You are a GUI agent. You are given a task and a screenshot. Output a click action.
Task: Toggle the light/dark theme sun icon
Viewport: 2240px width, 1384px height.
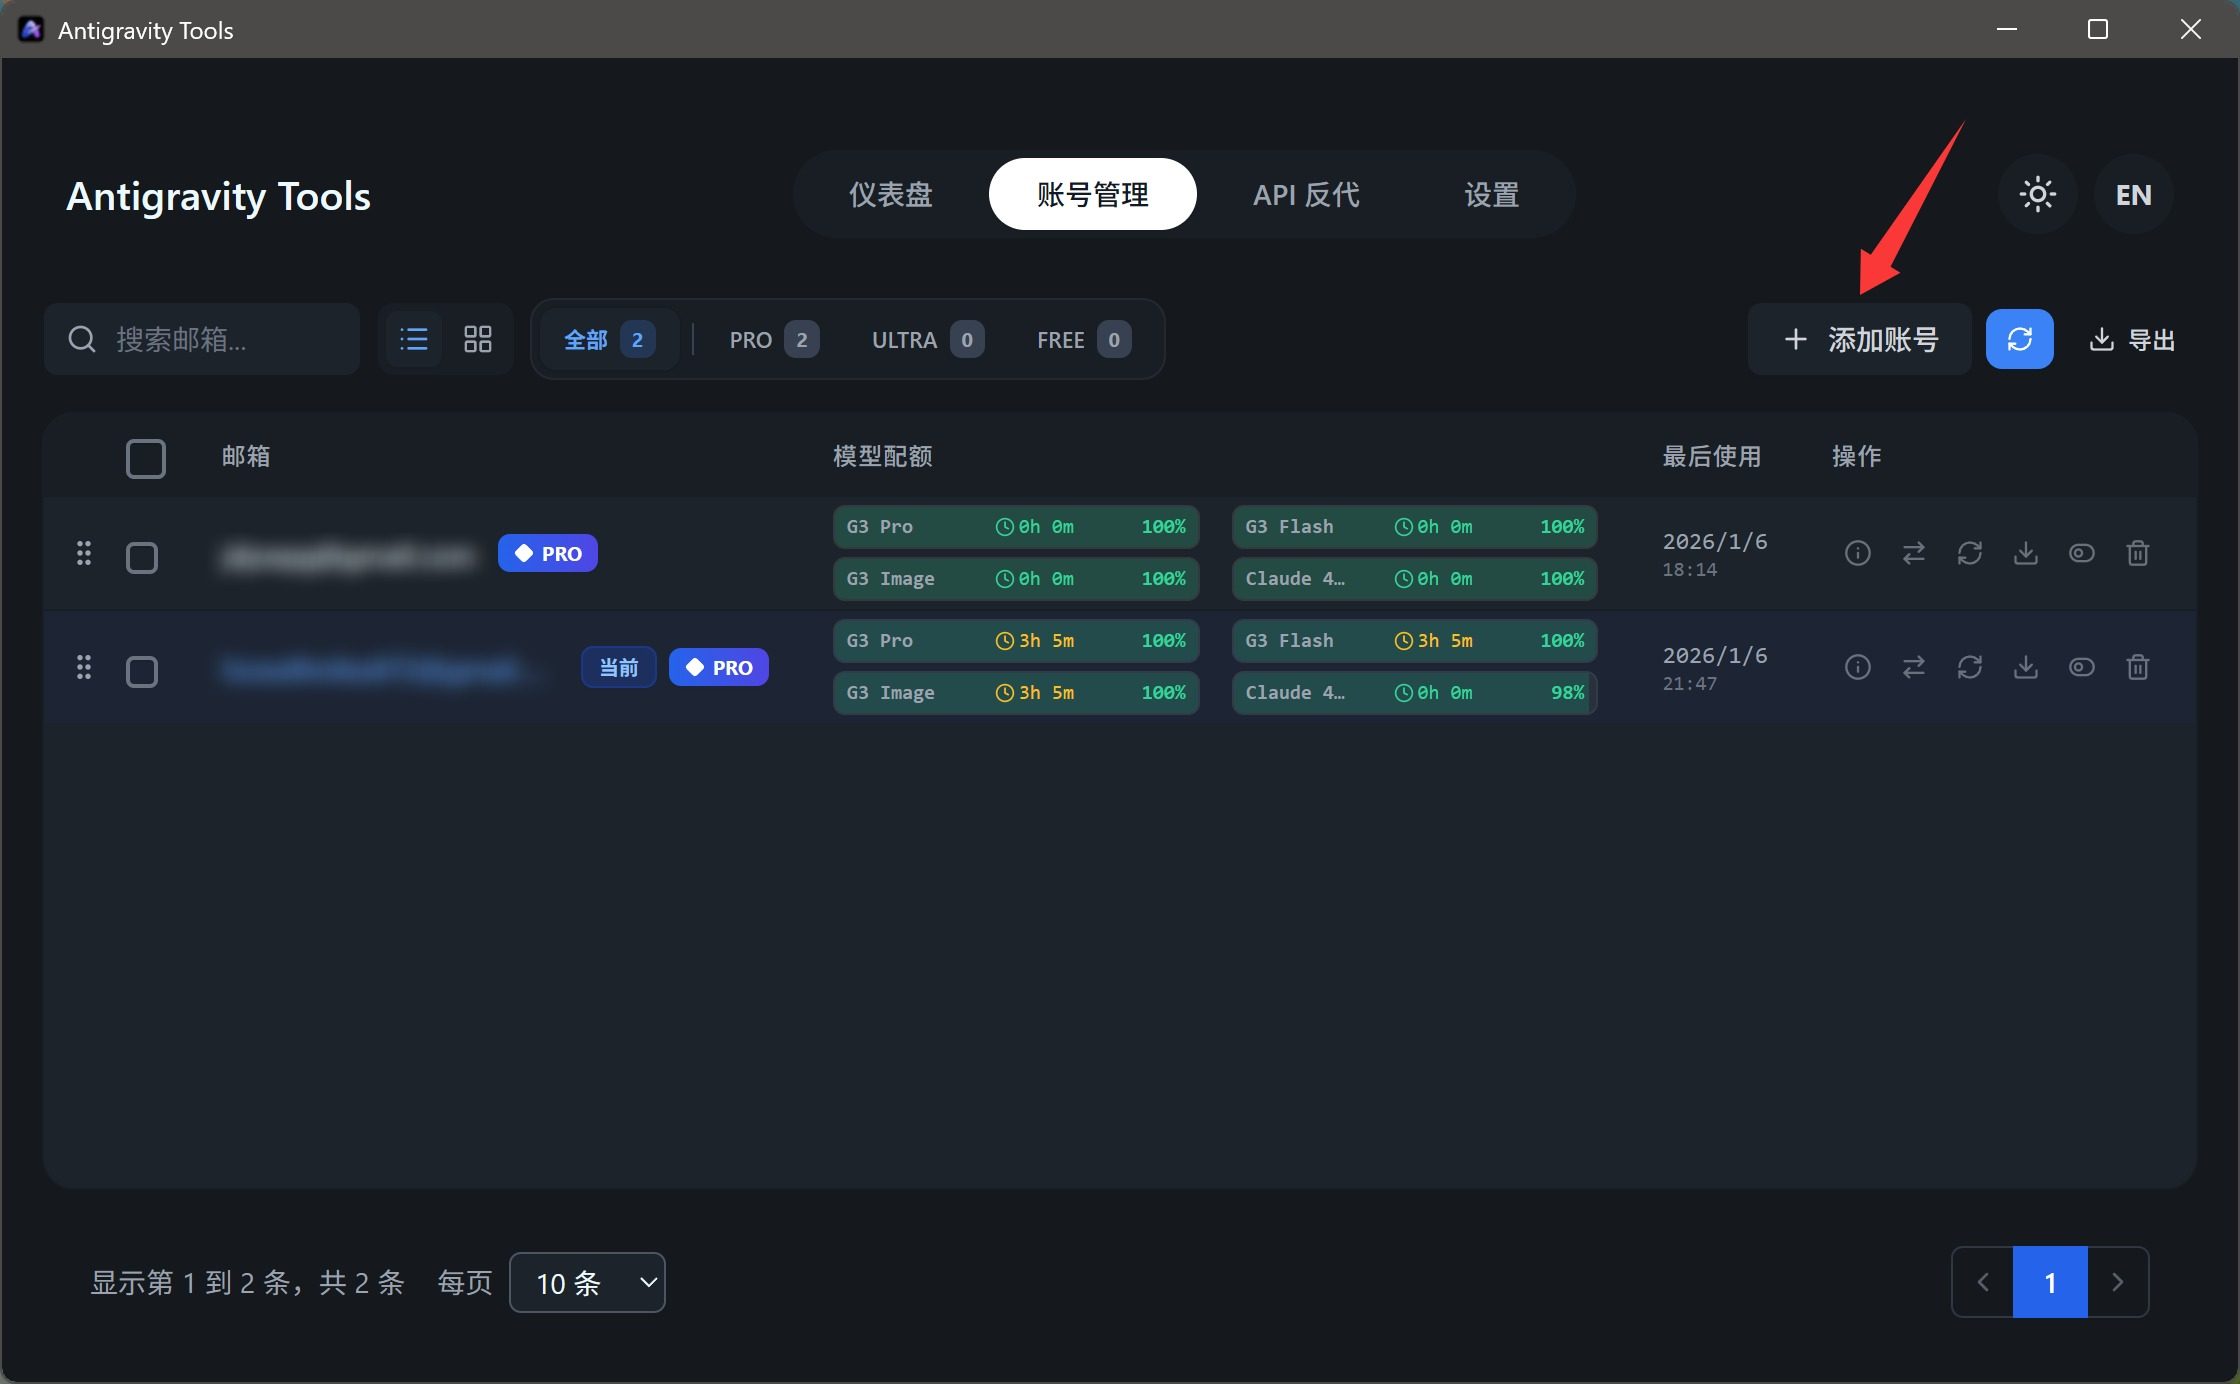click(x=2037, y=194)
